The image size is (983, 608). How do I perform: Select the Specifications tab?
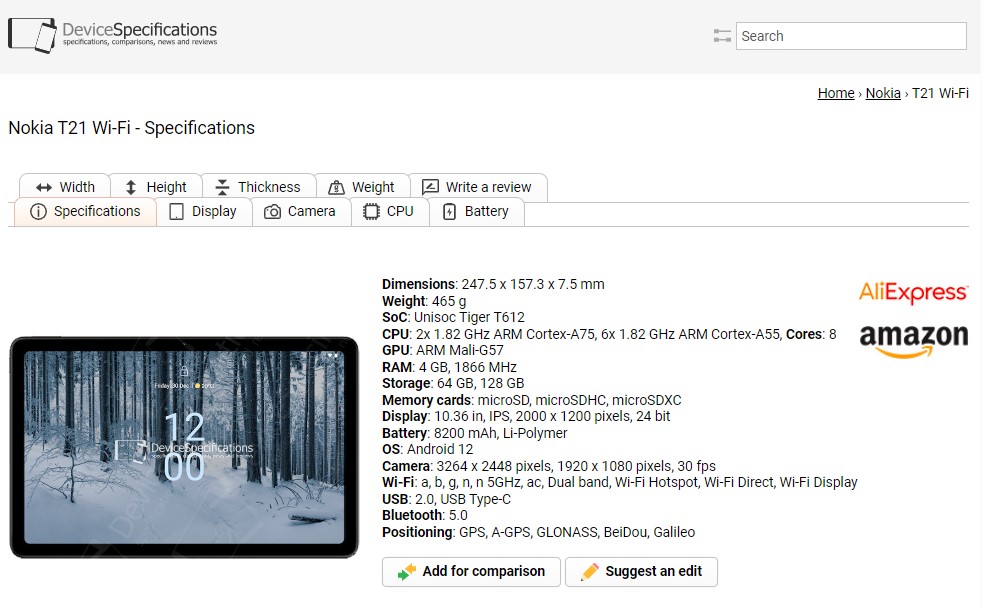click(85, 212)
